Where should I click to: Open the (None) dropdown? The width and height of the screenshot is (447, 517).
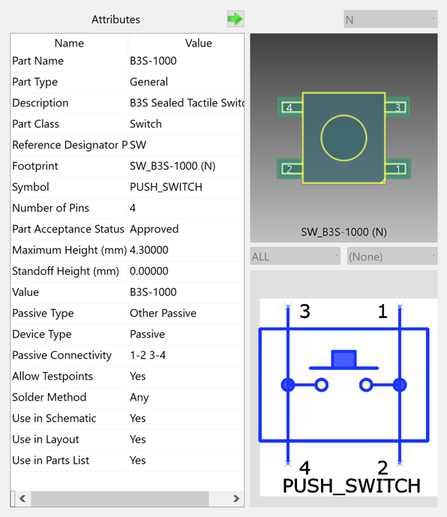(392, 256)
